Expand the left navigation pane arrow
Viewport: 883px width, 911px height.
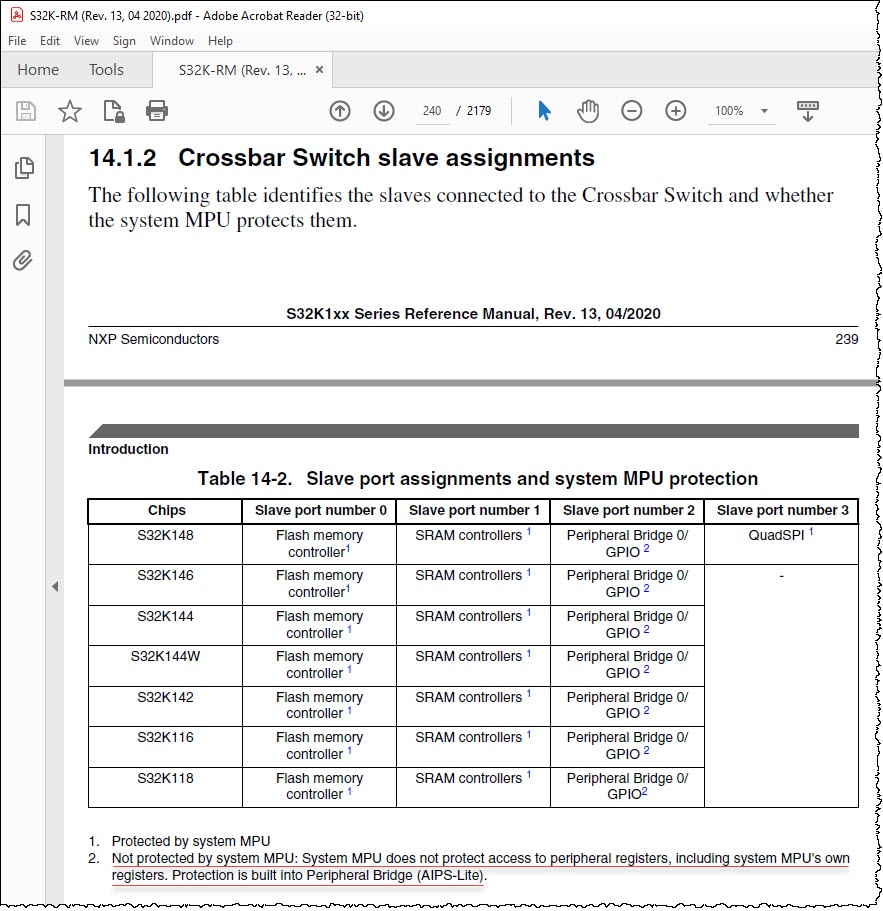[x=55, y=586]
